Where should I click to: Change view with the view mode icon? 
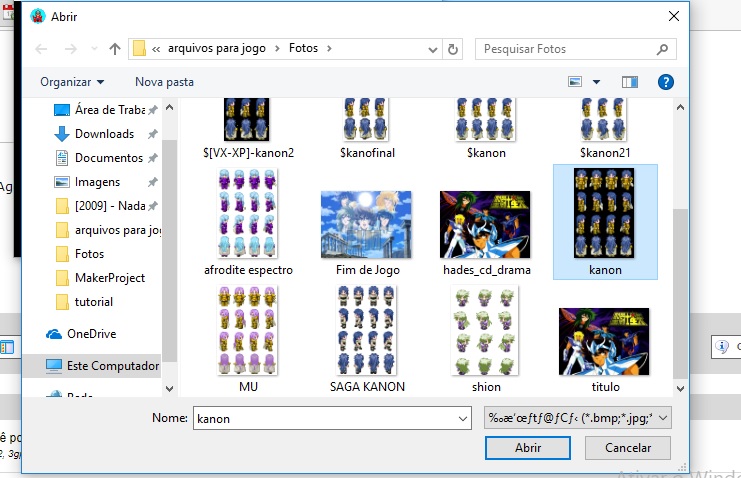[x=575, y=82]
